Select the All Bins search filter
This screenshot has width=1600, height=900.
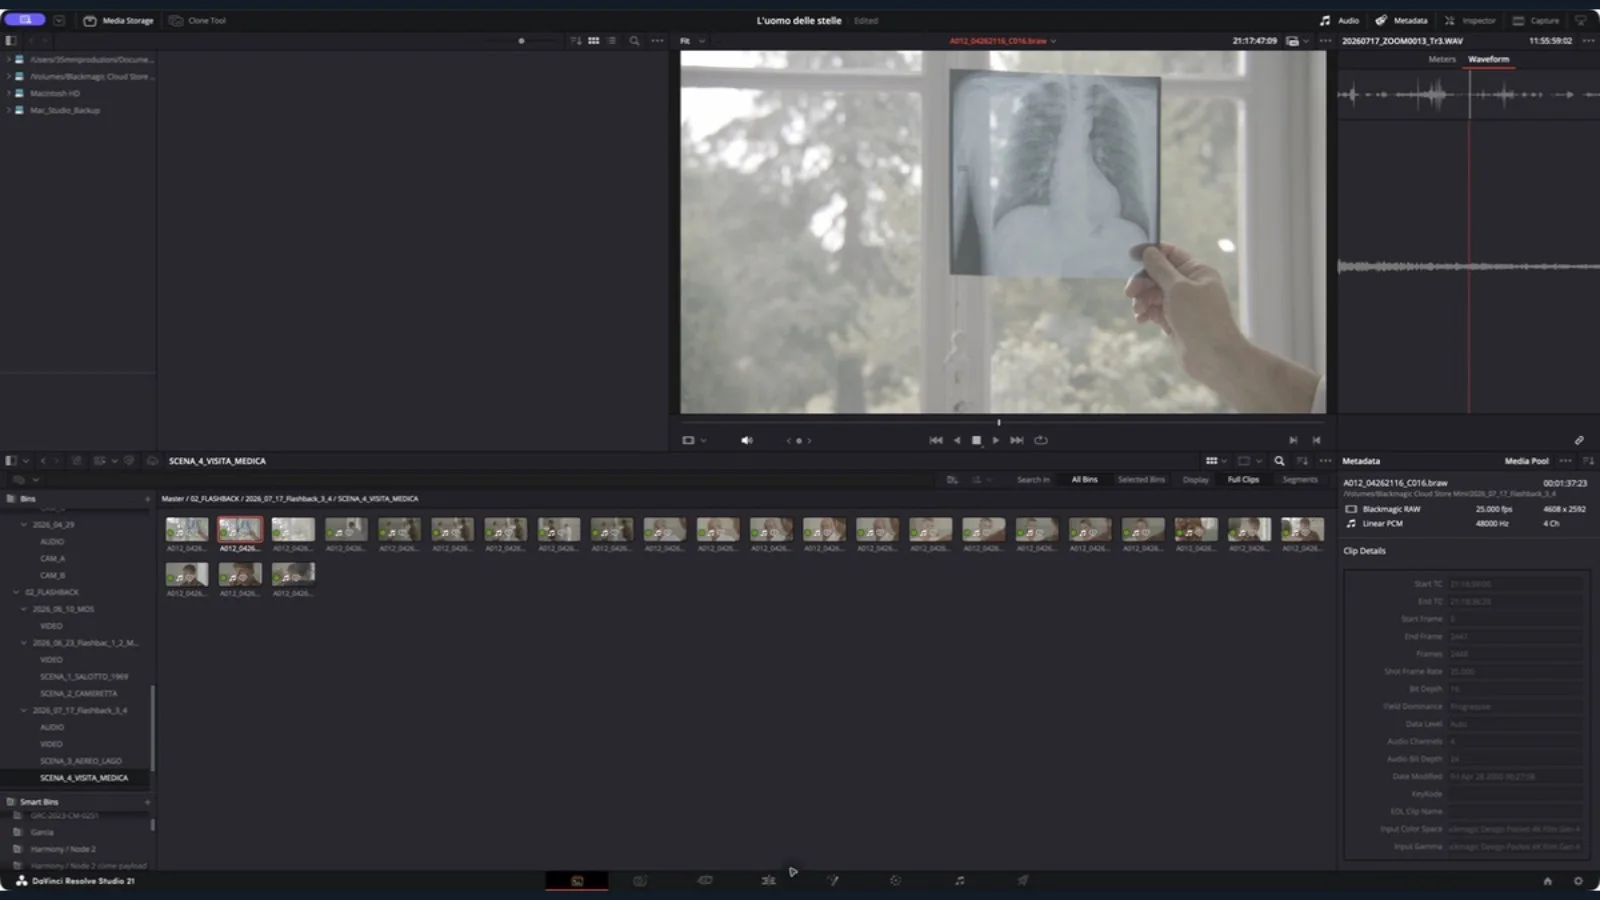pos(1084,480)
